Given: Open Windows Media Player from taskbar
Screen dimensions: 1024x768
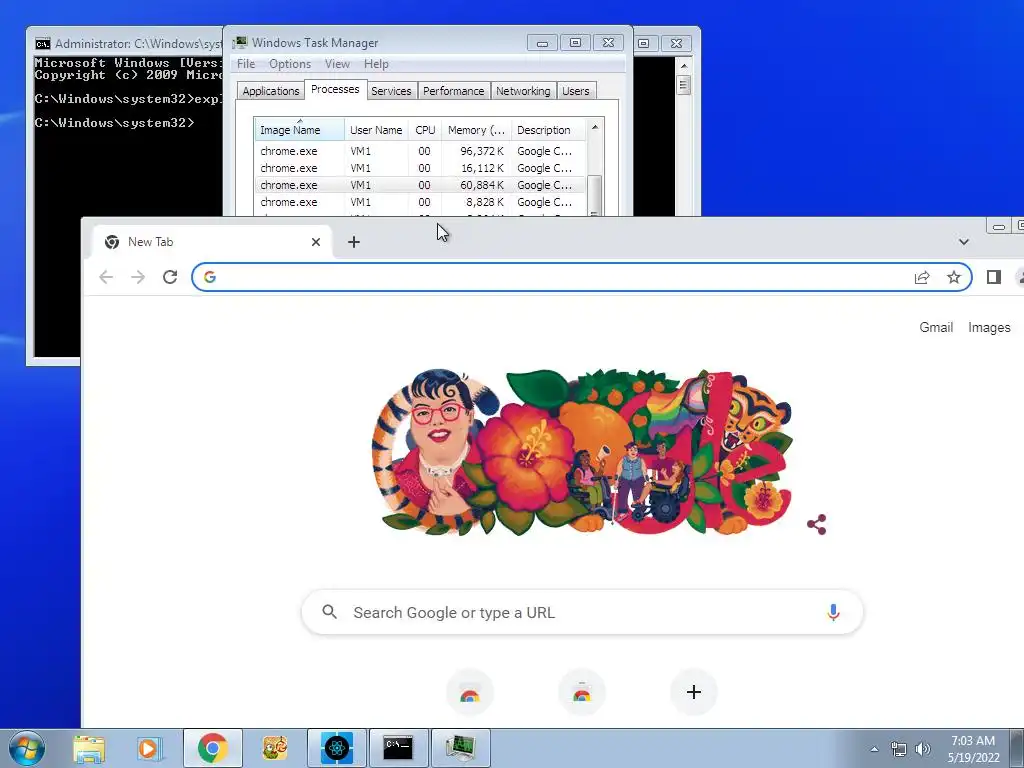Looking at the screenshot, I should [149, 748].
